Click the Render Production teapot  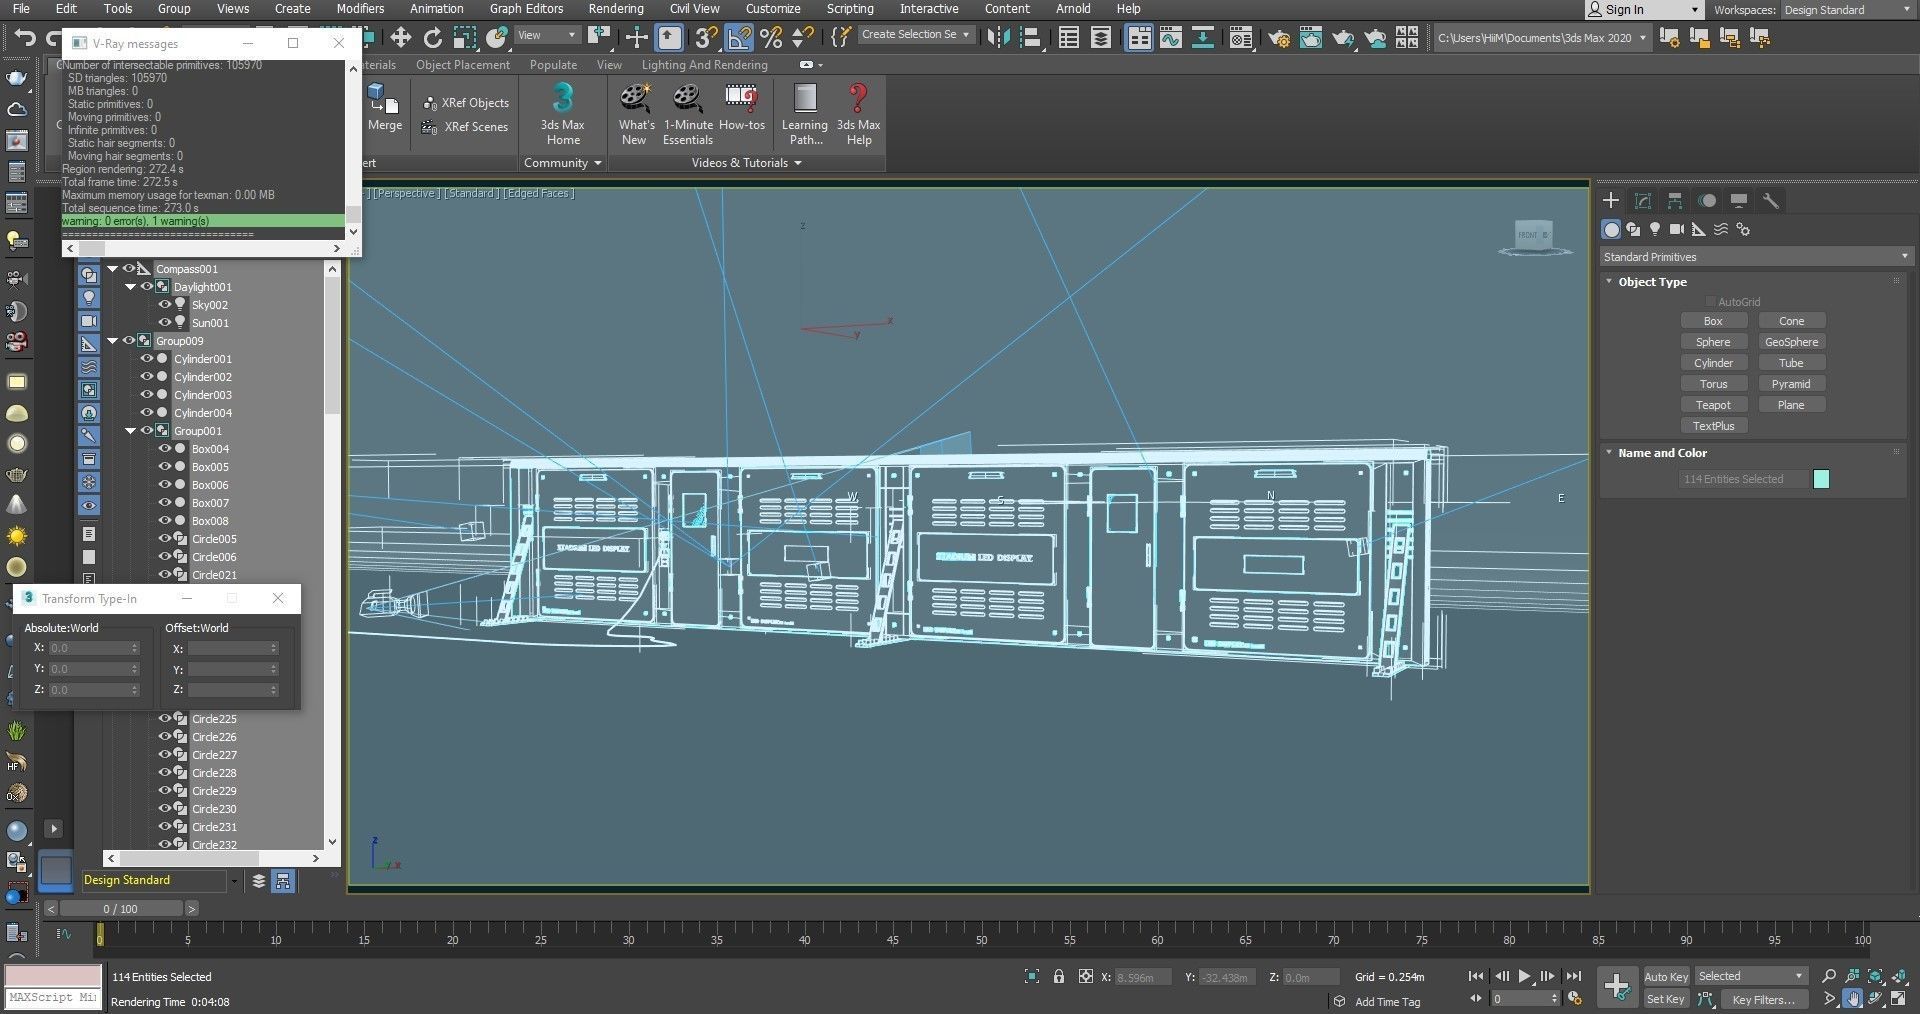[x=1343, y=38]
